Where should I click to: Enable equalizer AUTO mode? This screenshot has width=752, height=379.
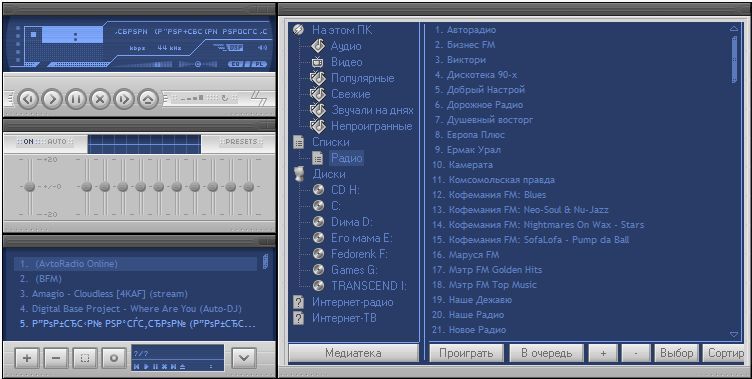pyautogui.click(x=58, y=142)
